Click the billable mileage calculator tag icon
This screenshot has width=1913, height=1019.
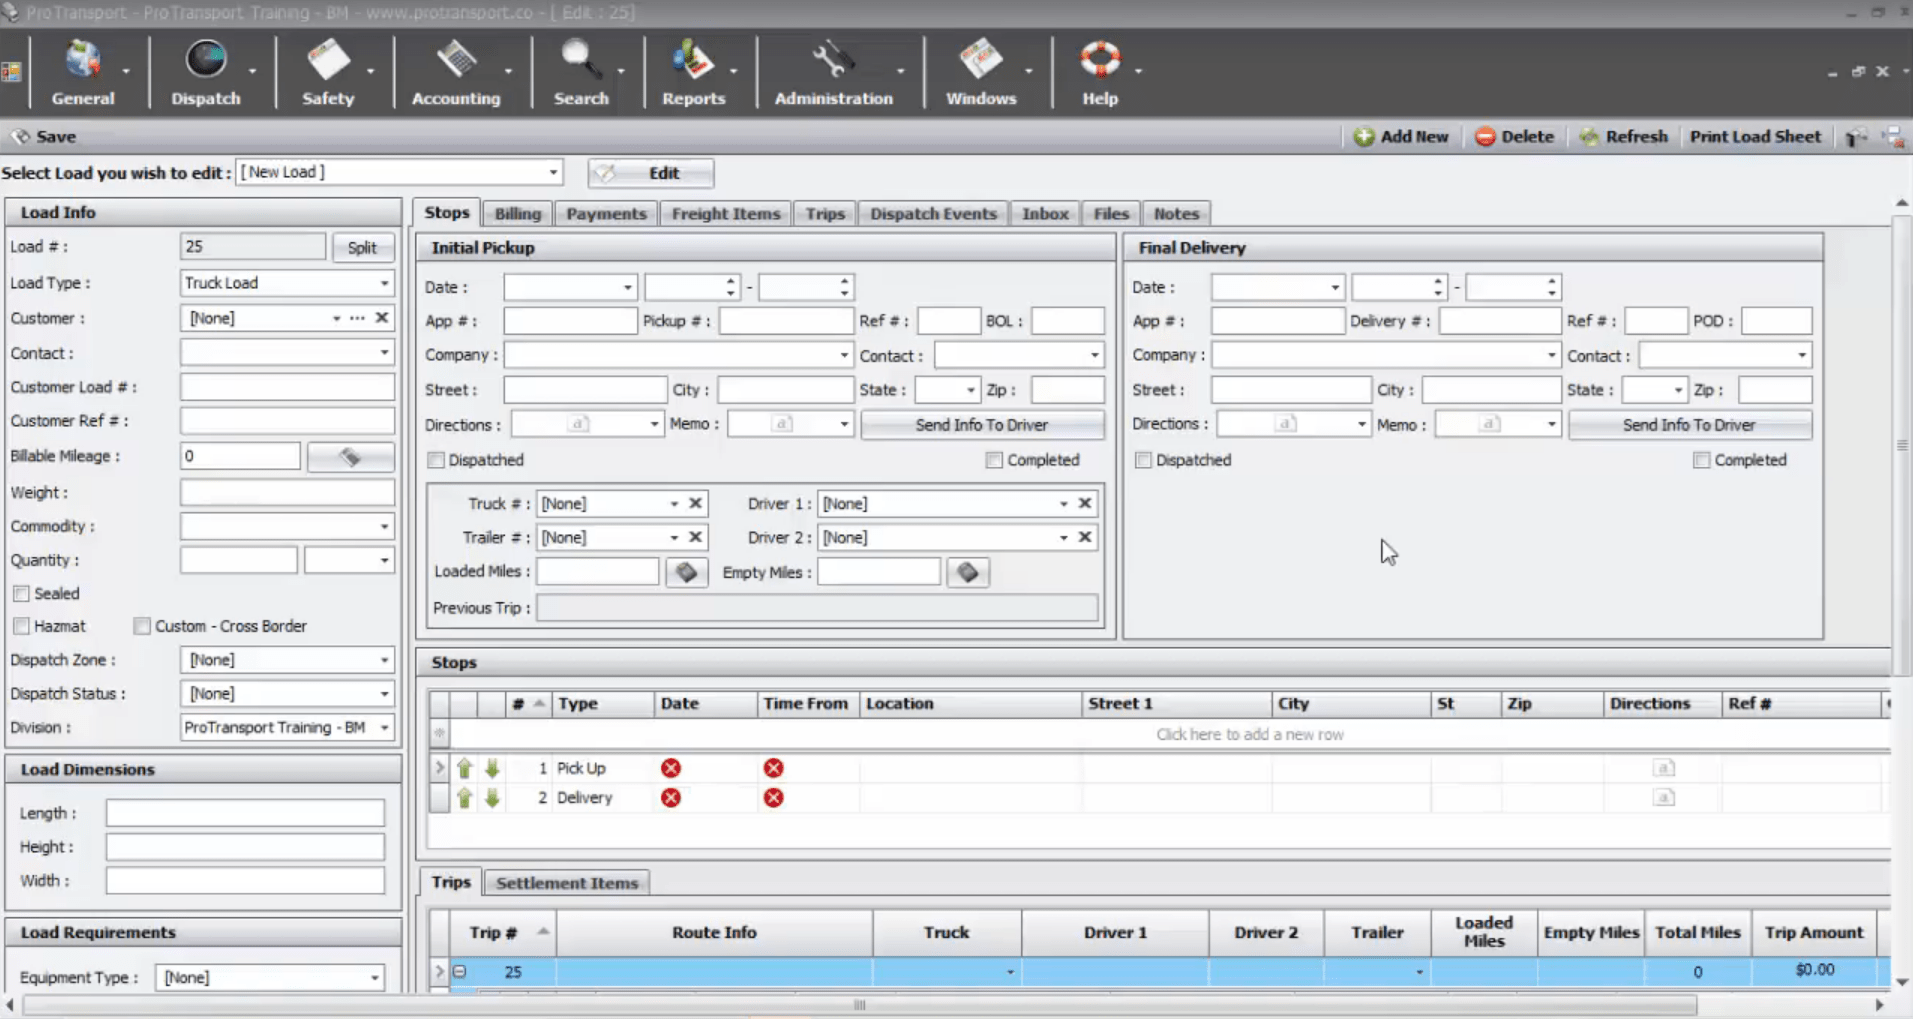coord(350,456)
